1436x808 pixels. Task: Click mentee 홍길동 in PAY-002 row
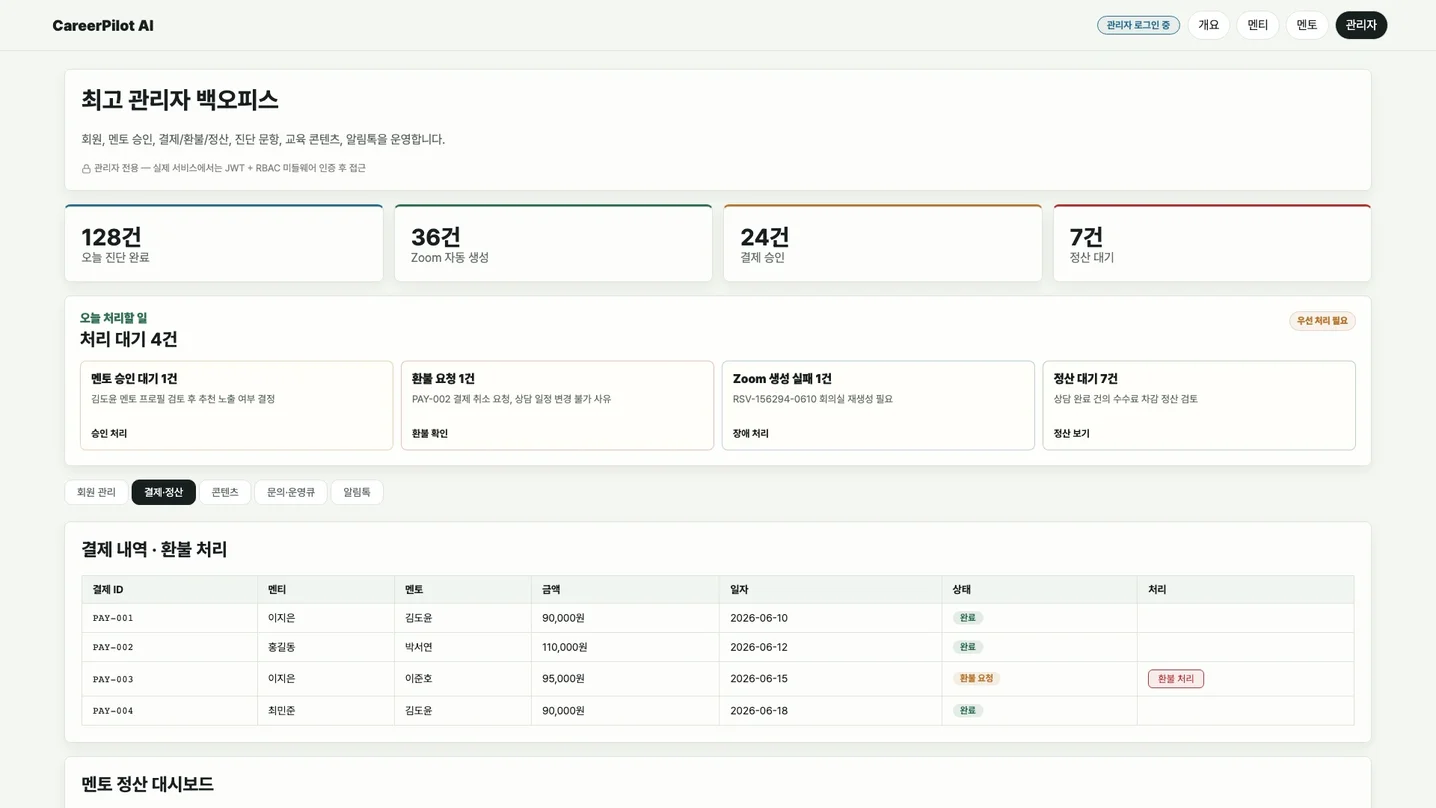click(282, 647)
